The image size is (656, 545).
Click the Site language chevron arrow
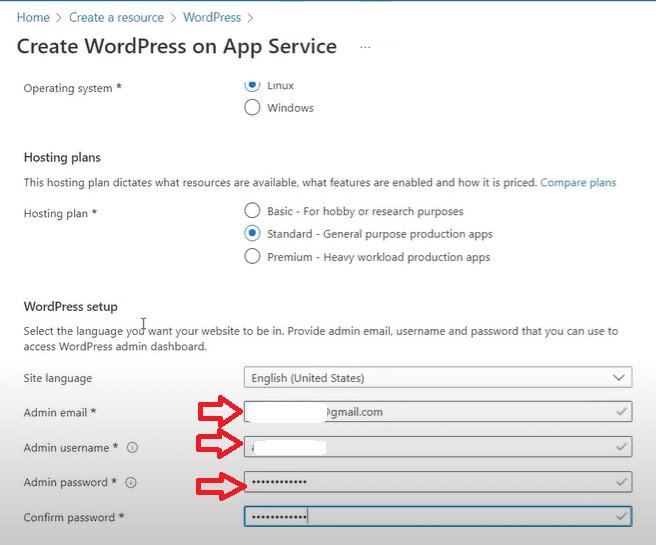click(619, 378)
